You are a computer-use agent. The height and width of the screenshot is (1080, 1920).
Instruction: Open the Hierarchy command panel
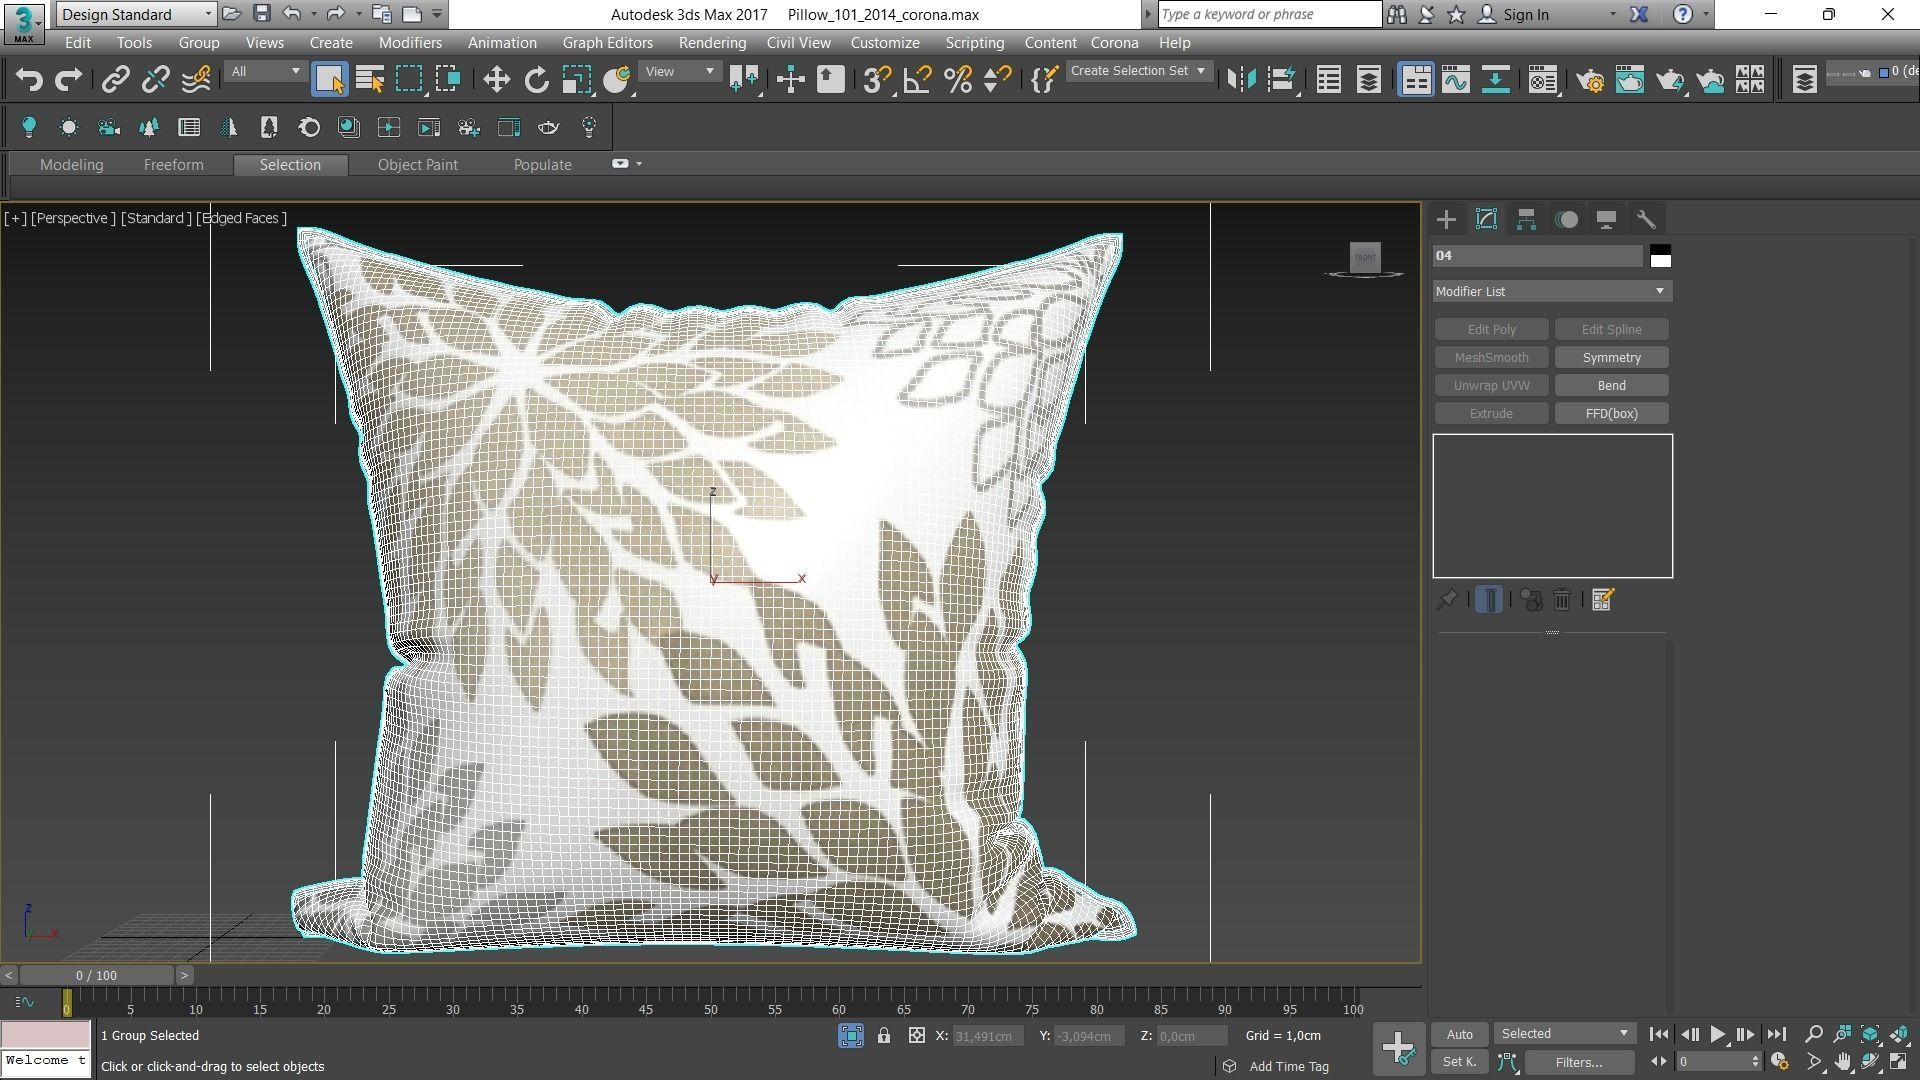click(1526, 220)
